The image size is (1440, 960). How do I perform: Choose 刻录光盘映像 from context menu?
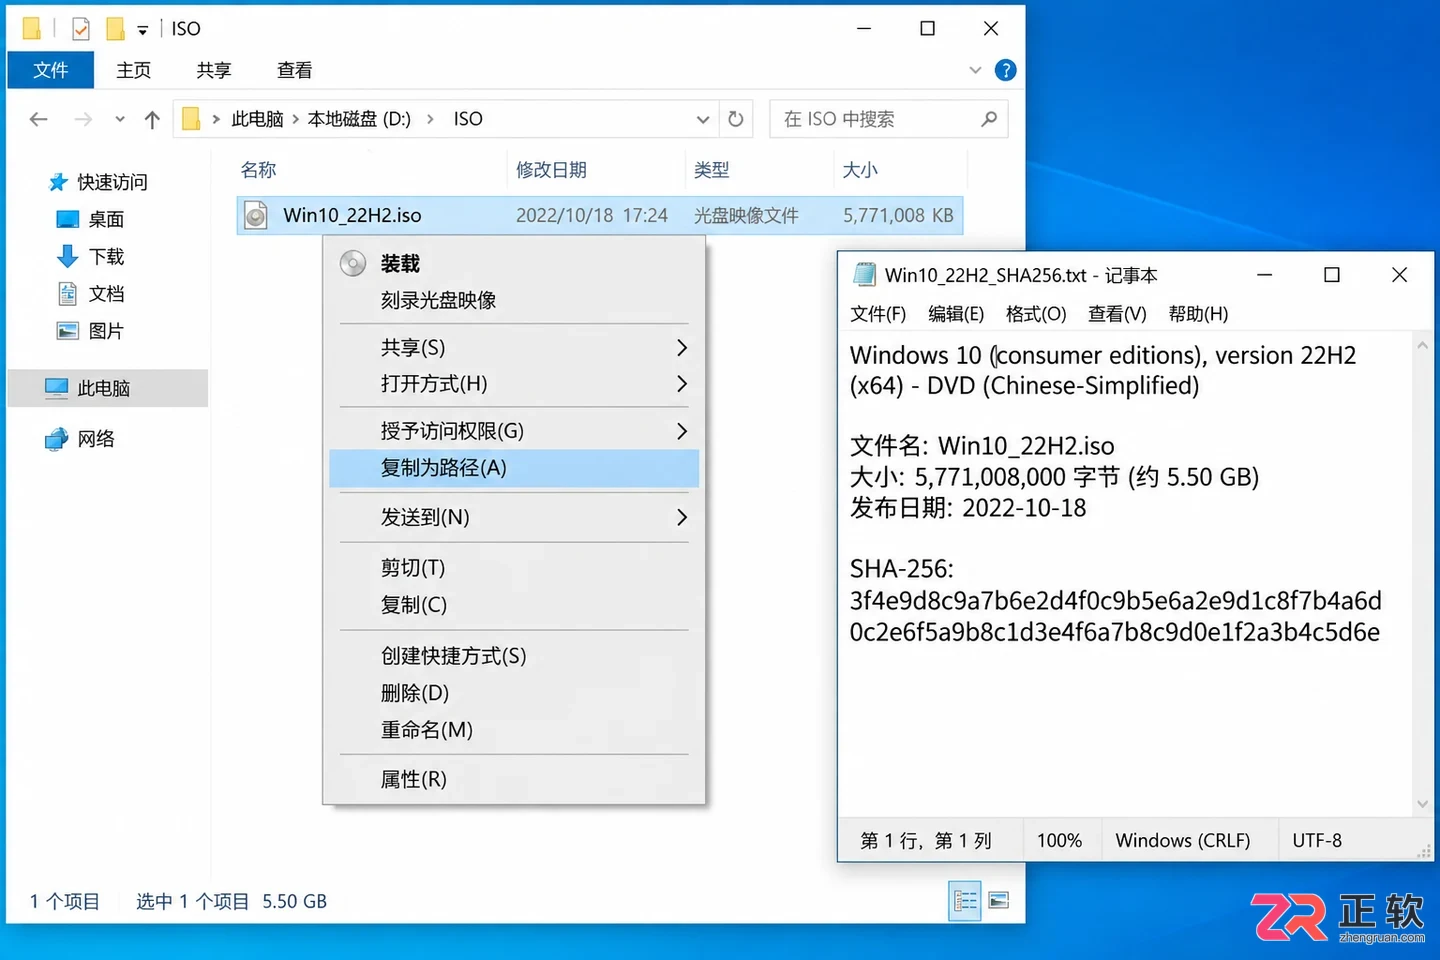coord(438,300)
